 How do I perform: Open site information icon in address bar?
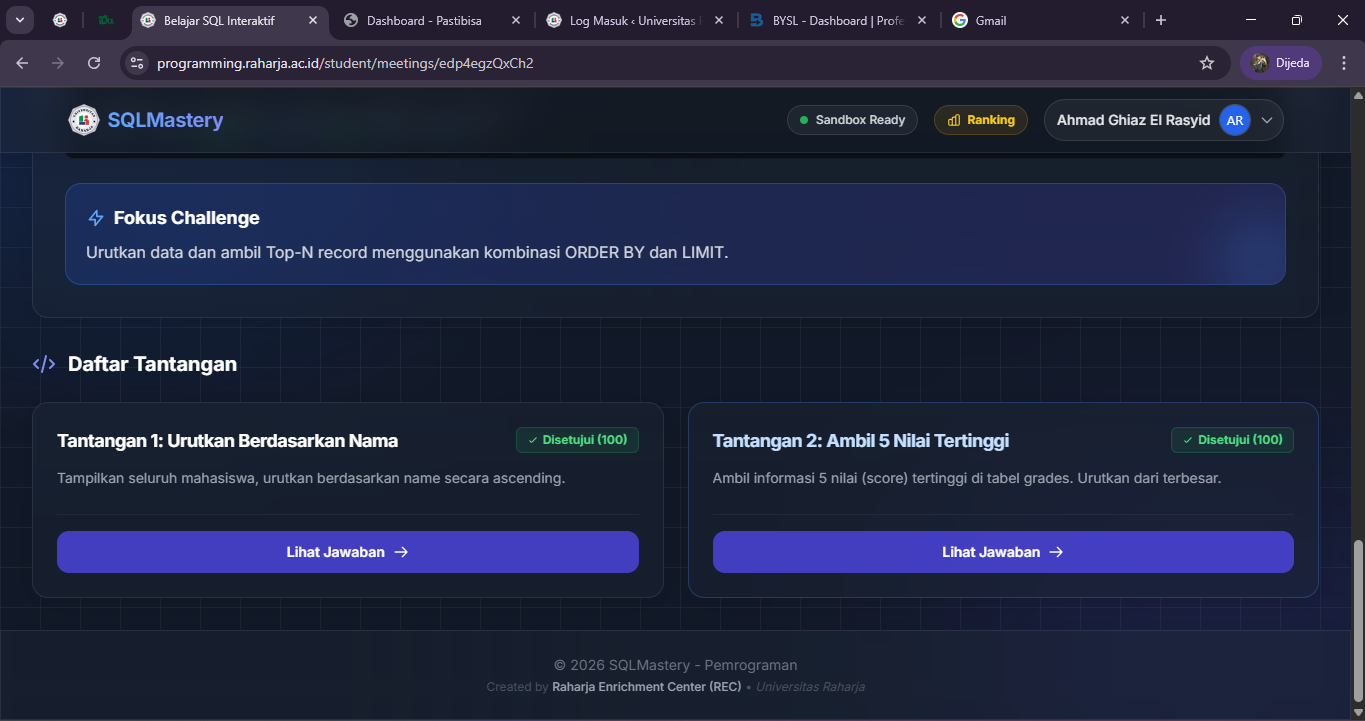click(x=138, y=63)
